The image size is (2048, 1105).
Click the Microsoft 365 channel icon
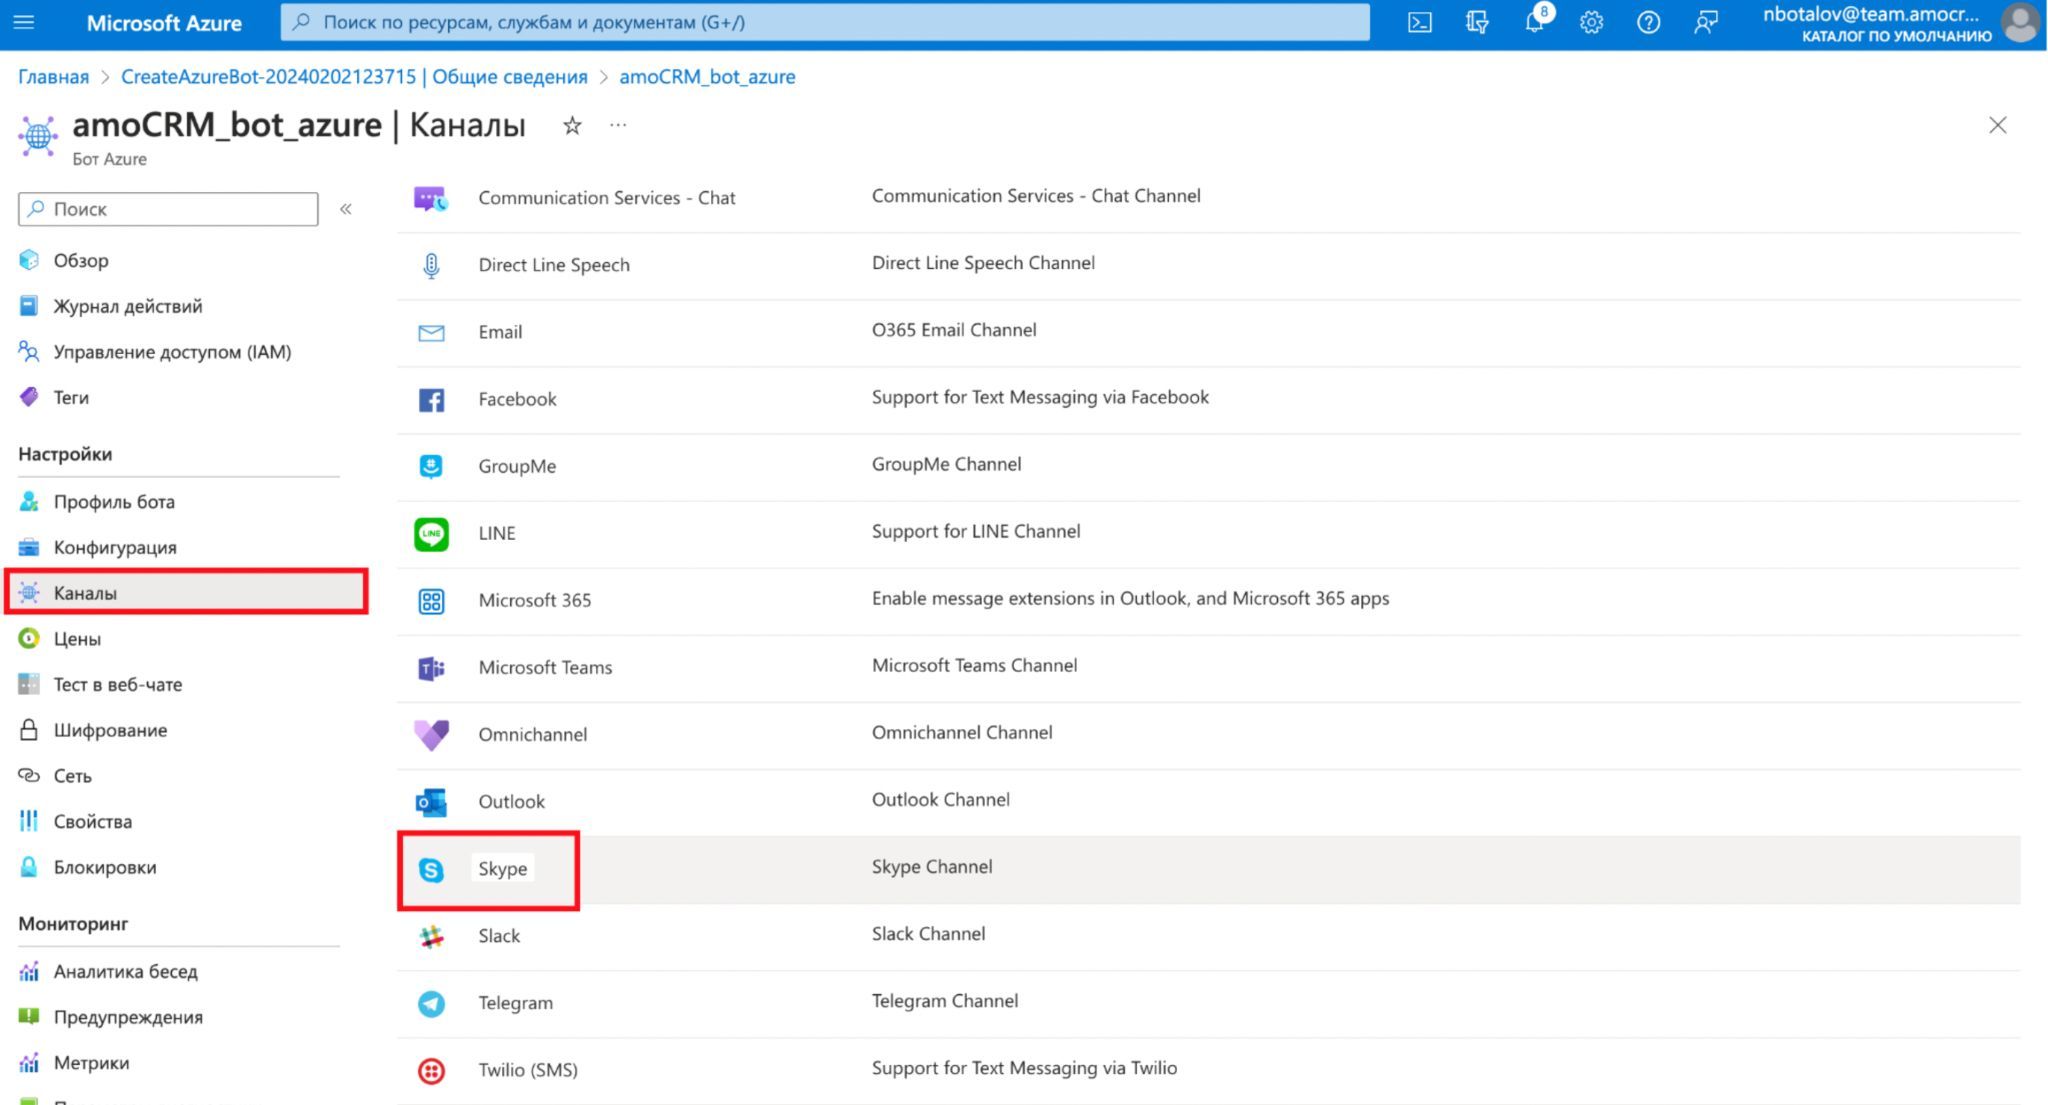(431, 601)
